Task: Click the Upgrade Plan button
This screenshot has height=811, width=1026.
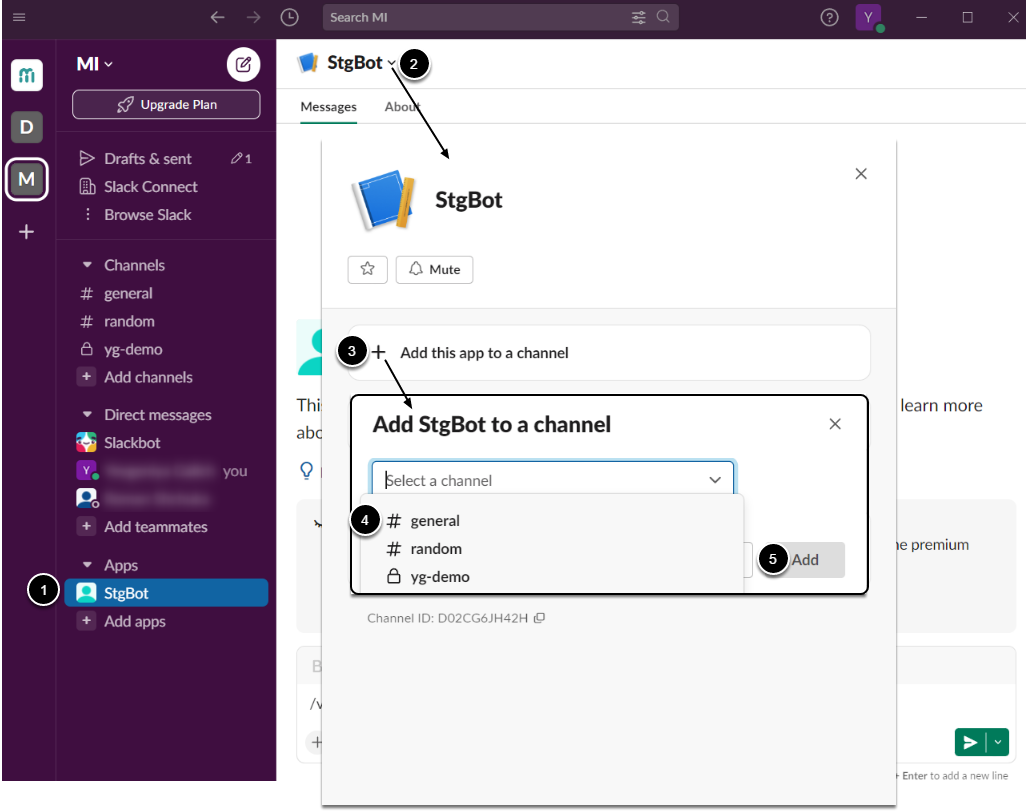Action: point(166,105)
